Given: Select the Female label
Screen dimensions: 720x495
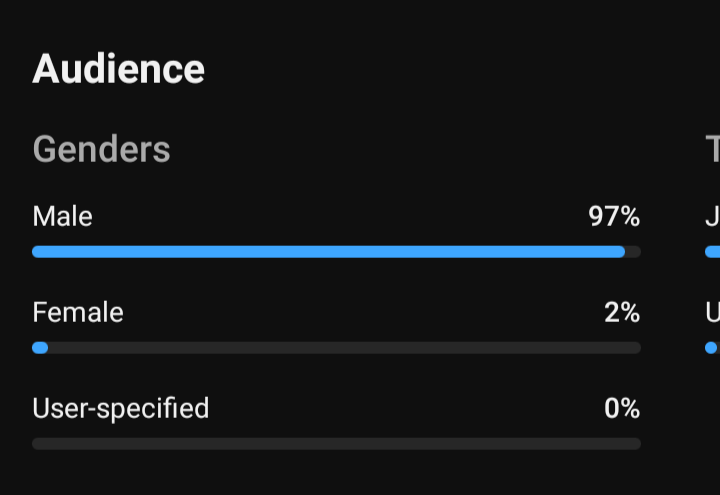Looking at the screenshot, I should tap(78, 312).
